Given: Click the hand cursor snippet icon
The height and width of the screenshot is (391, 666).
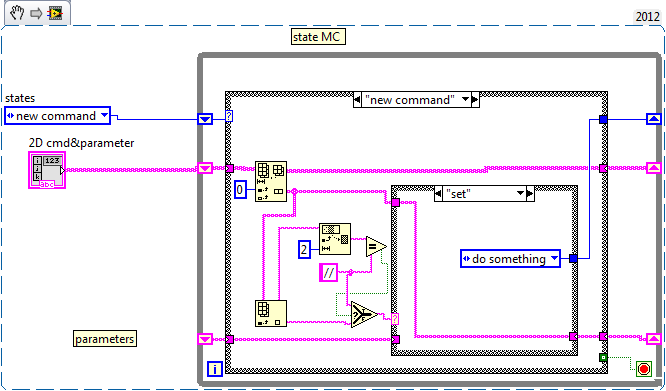Looking at the screenshot, I should (x=17, y=13).
